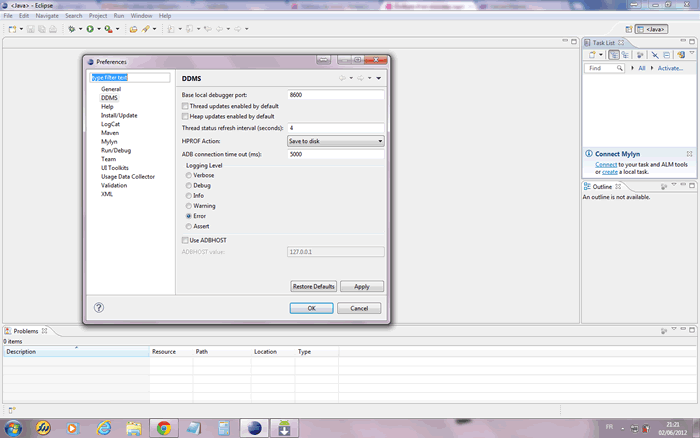This screenshot has height=438, width=700.
Task: Open the Project menu
Action: 98,16
